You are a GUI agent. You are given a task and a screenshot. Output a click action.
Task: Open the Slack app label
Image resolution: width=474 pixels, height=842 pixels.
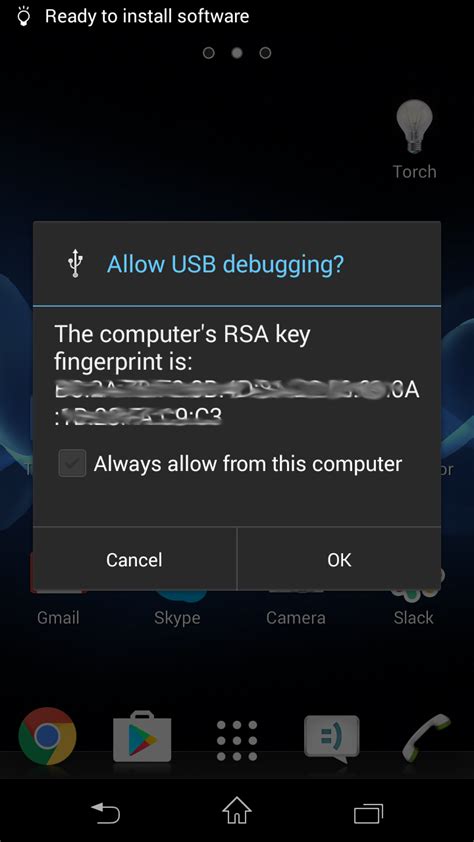pyautogui.click(x=413, y=618)
